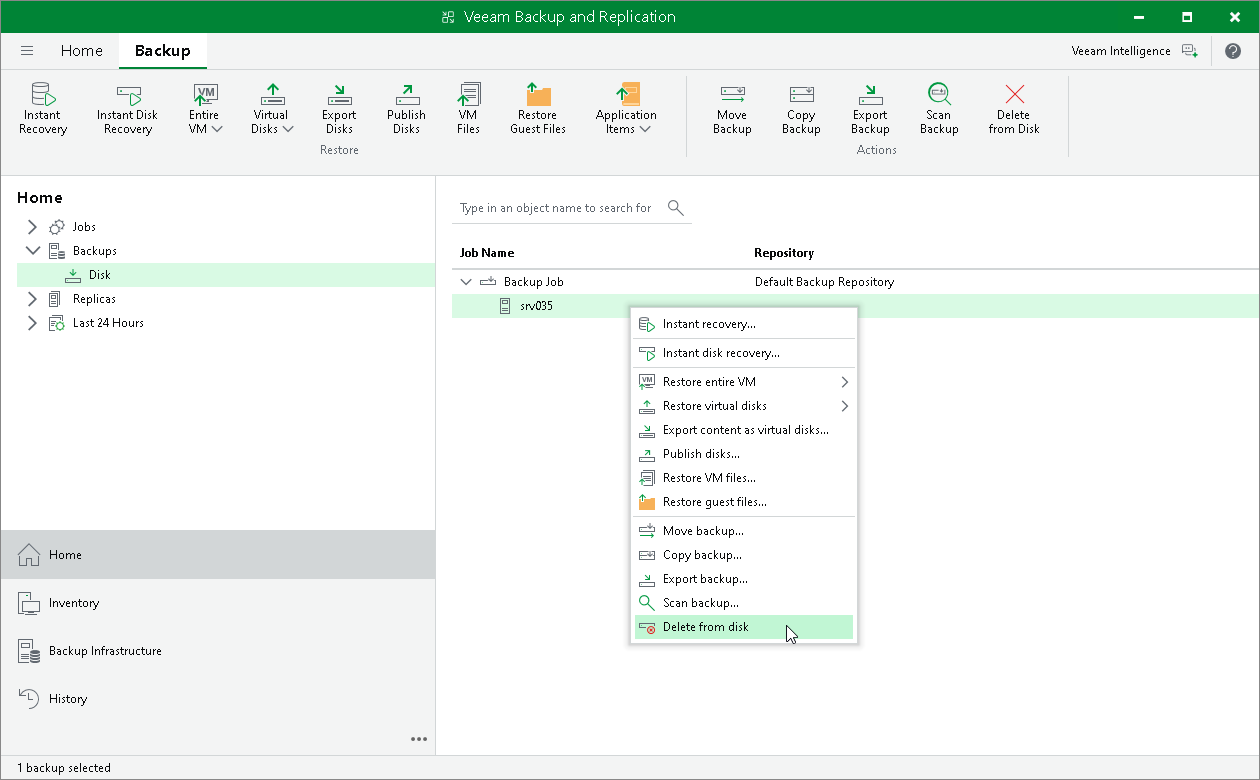Expand the Replicas tree node
The image size is (1260, 780).
coord(33,299)
